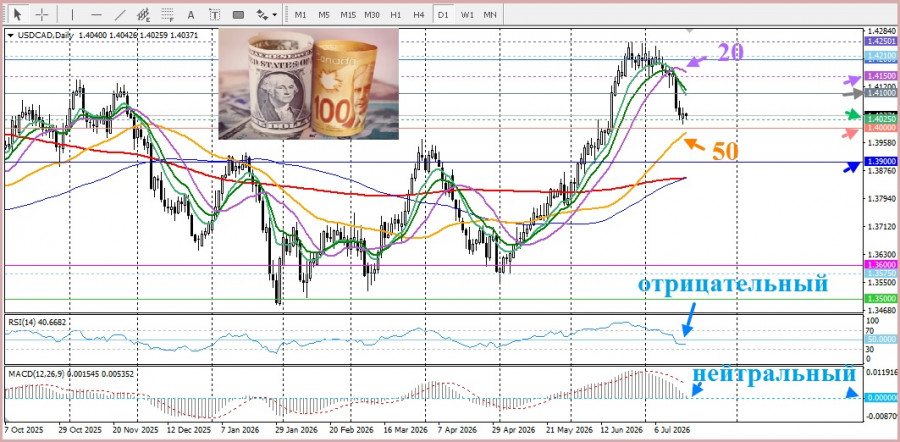Image resolution: width=900 pixels, height=442 pixels.
Task: Open the Arrows tool dropdown arrow
Action: (275, 14)
